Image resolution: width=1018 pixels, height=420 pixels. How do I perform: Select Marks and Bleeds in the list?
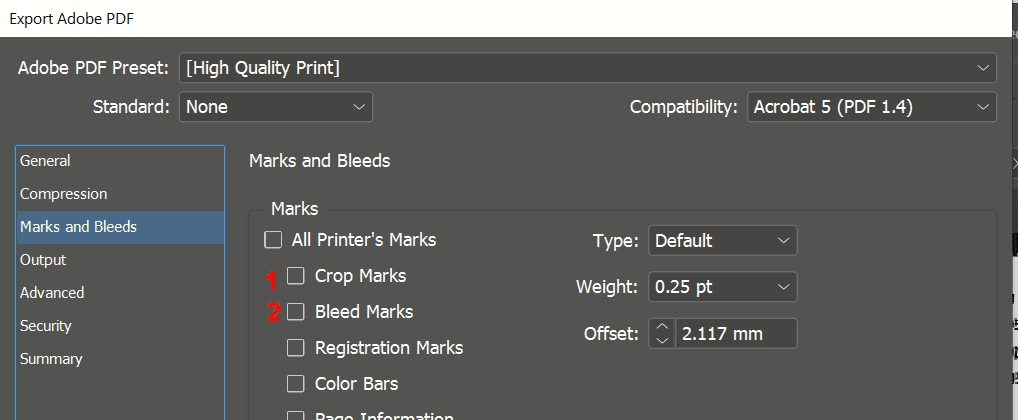tap(79, 227)
